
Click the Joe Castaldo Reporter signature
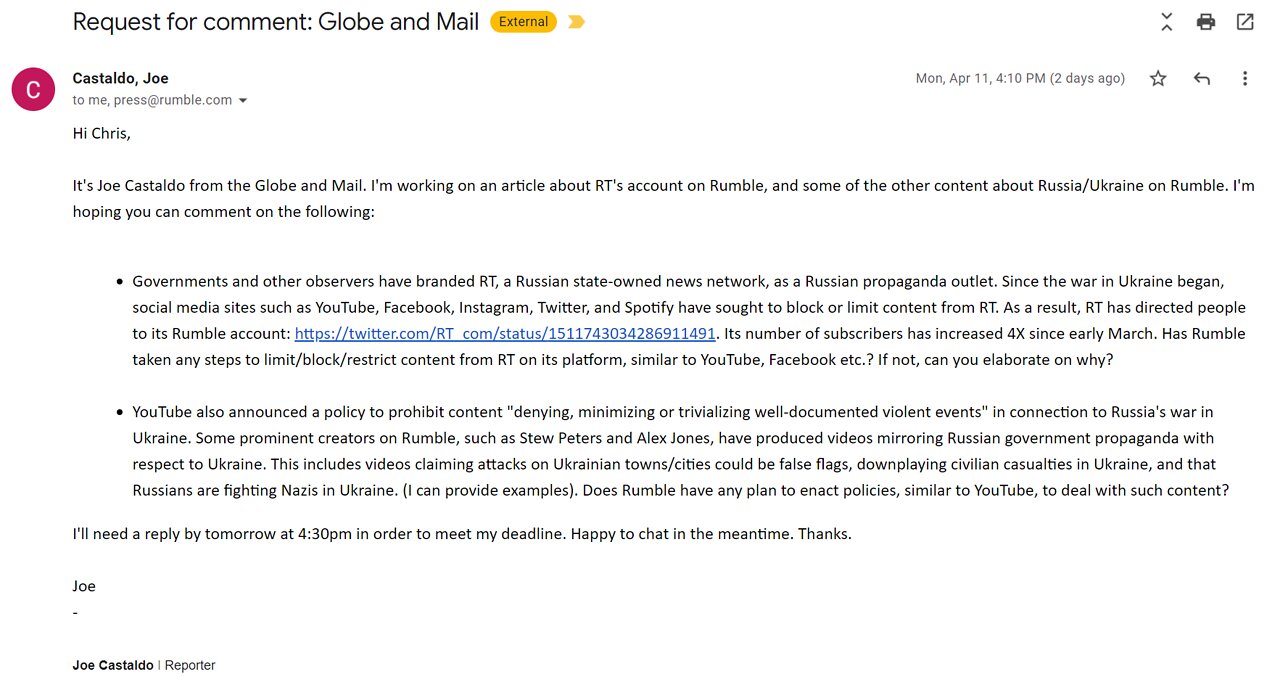click(144, 665)
